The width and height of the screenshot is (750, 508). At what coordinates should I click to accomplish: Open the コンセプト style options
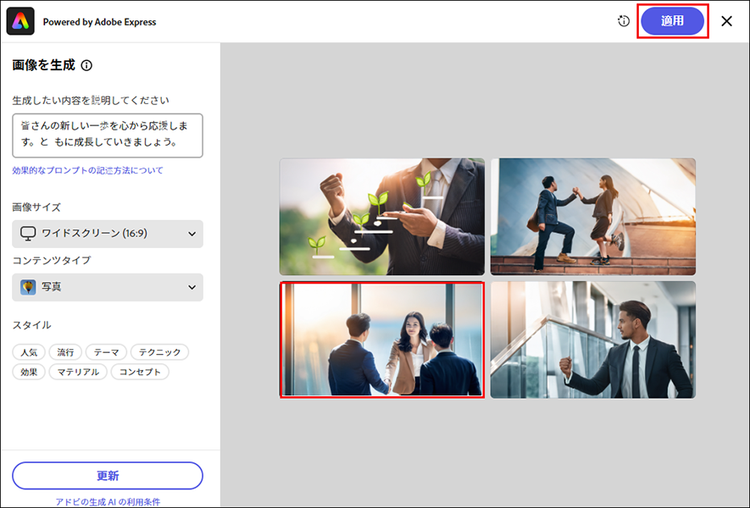pos(139,372)
